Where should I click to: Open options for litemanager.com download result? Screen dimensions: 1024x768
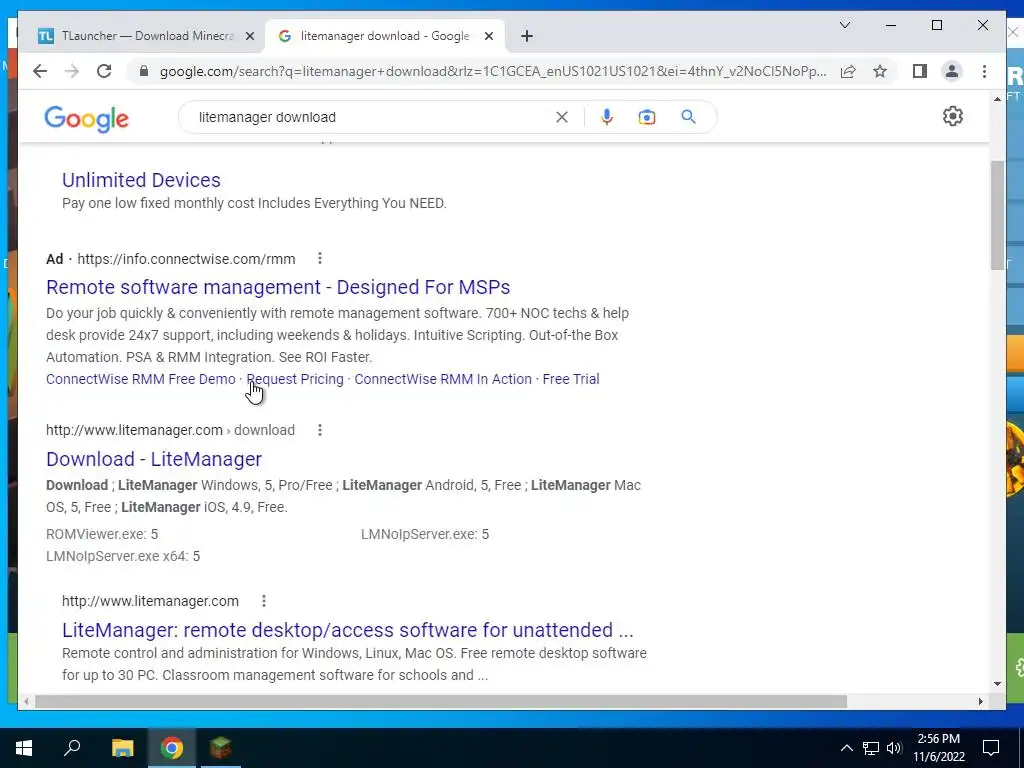coord(319,430)
